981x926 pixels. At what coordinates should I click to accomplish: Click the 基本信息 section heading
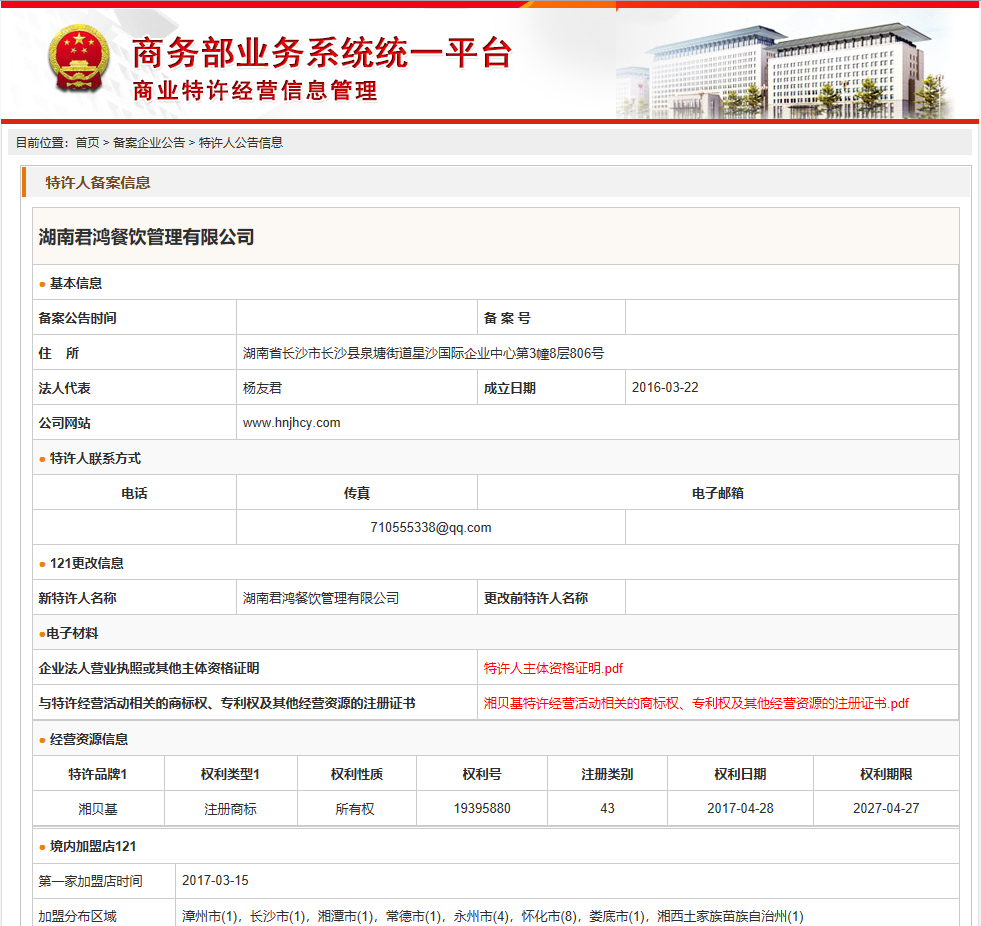click(x=76, y=283)
